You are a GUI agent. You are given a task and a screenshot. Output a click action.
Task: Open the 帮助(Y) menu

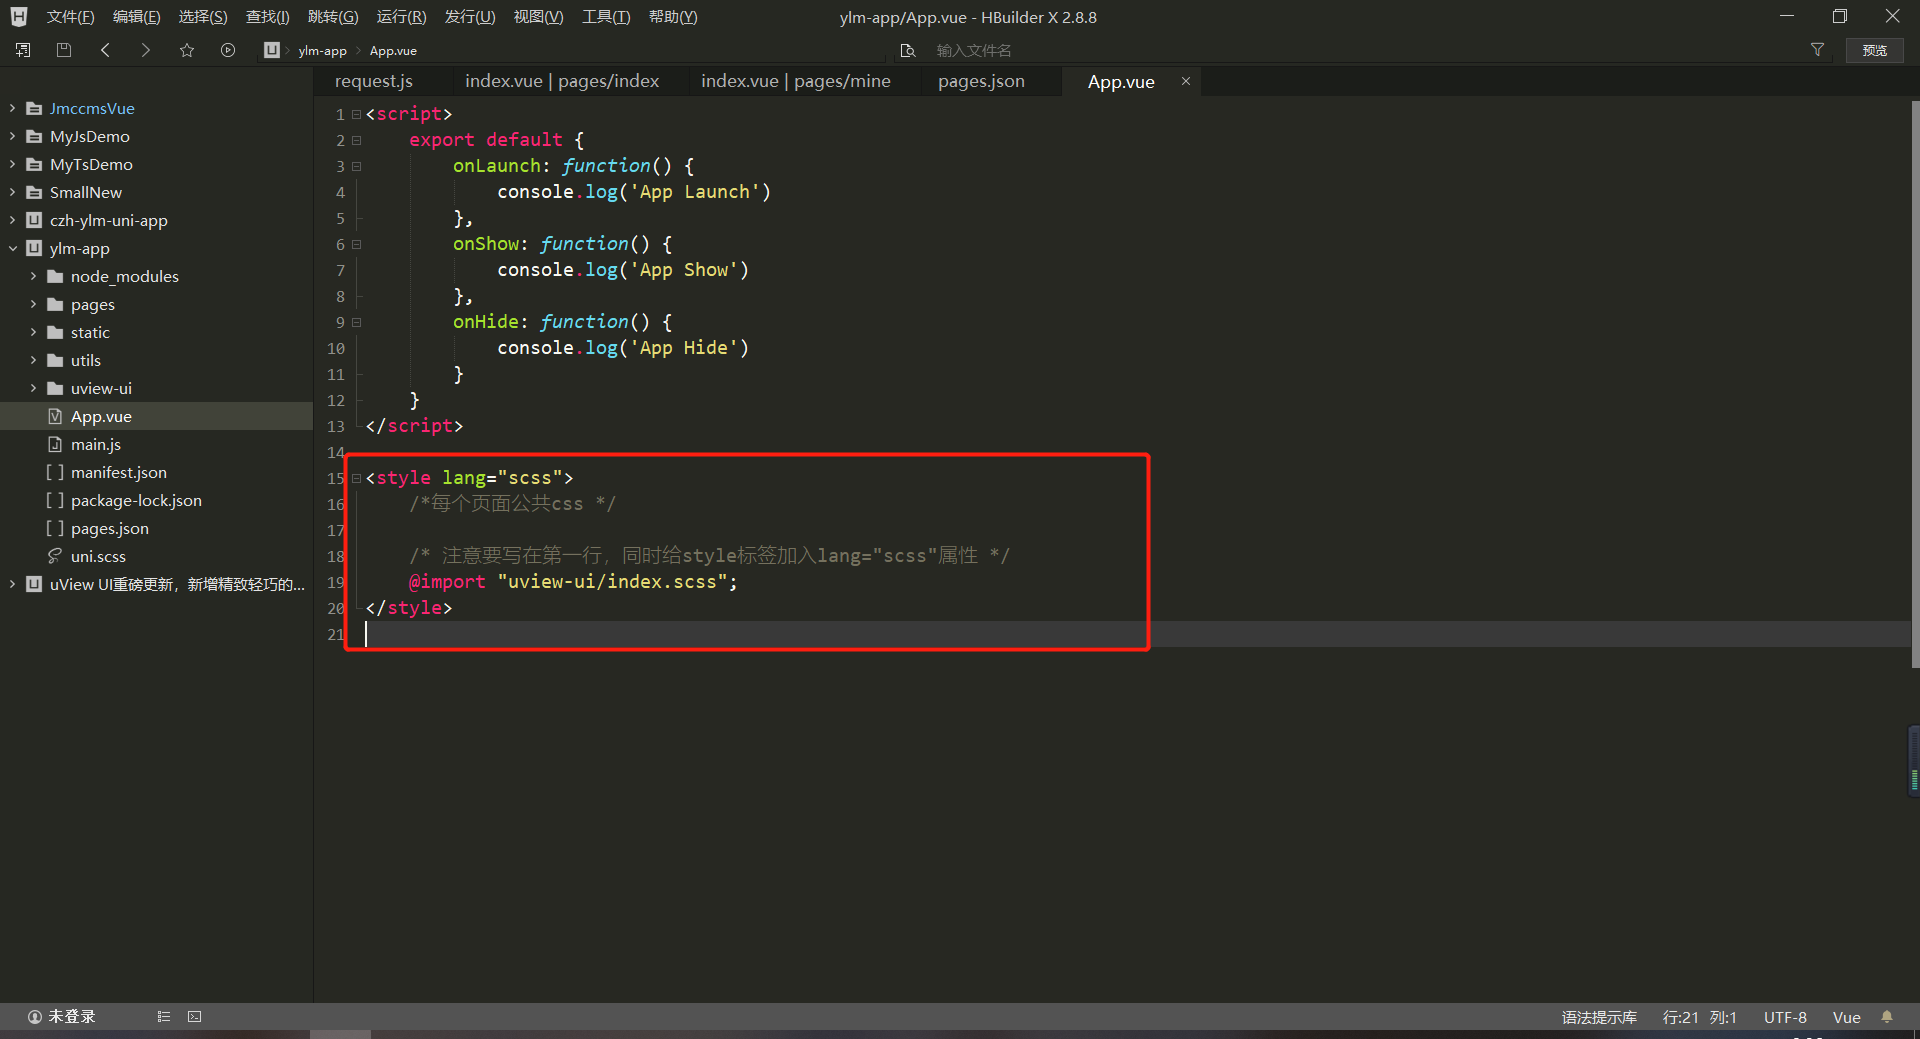click(673, 17)
